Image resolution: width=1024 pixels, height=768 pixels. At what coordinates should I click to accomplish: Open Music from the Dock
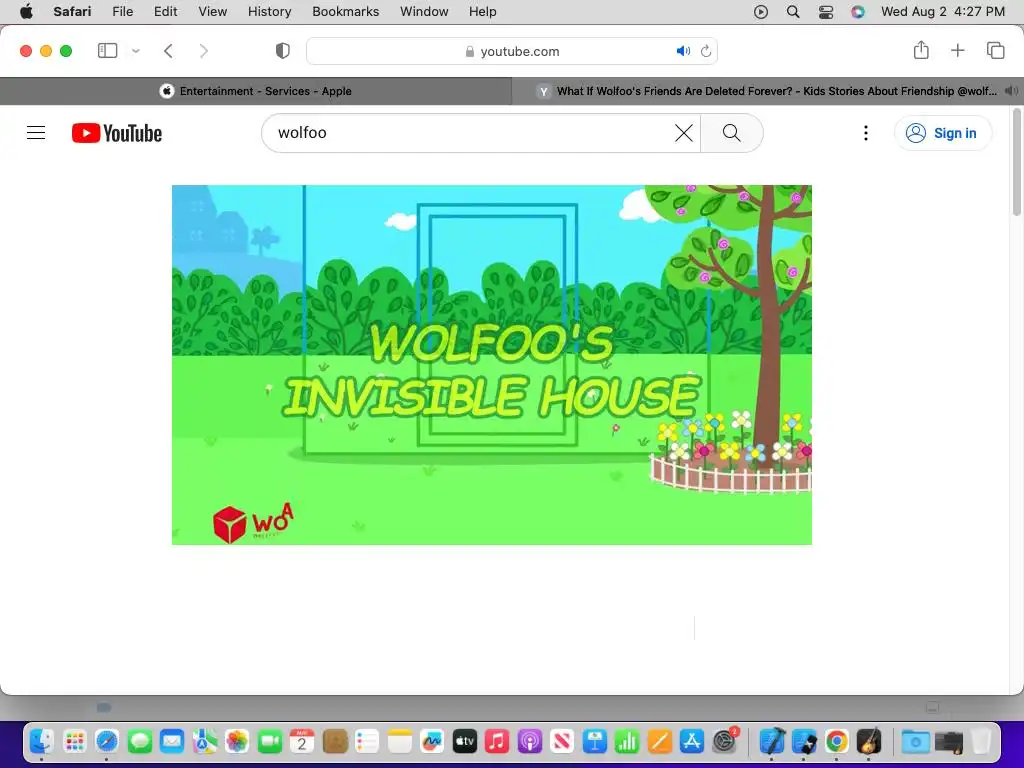tap(497, 741)
